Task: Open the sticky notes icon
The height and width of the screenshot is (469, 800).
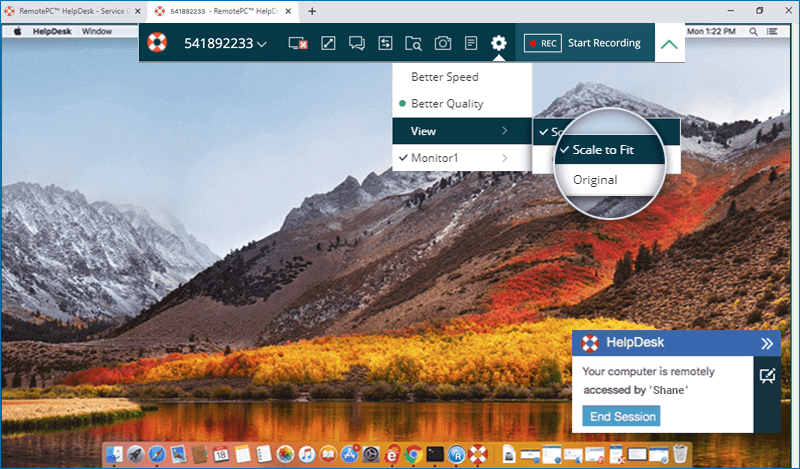Action: pyautogui.click(x=470, y=44)
